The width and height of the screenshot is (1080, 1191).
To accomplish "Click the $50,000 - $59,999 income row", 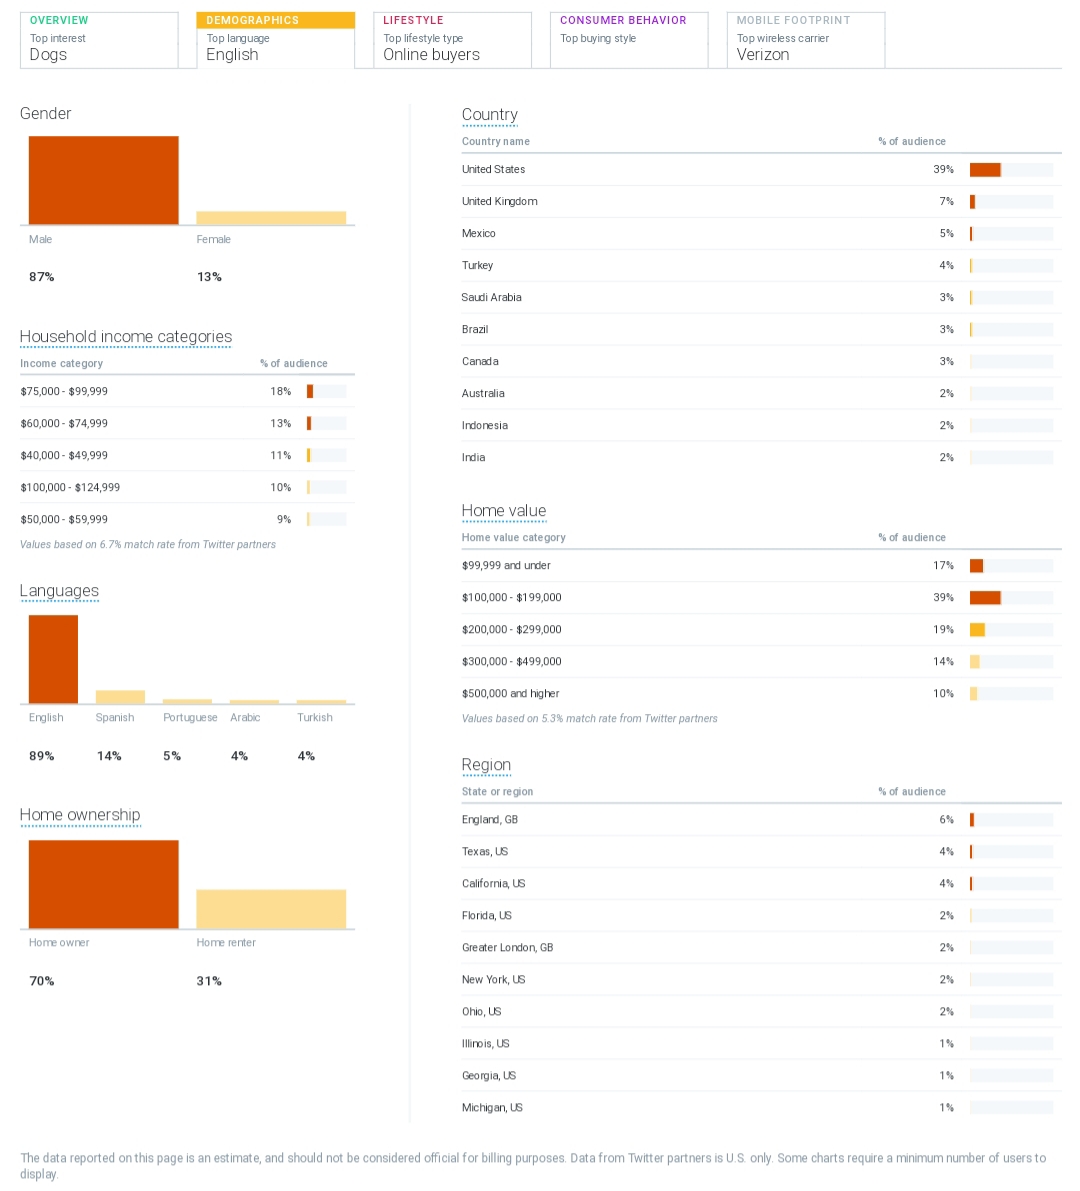I will pyautogui.click(x=188, y=520).
